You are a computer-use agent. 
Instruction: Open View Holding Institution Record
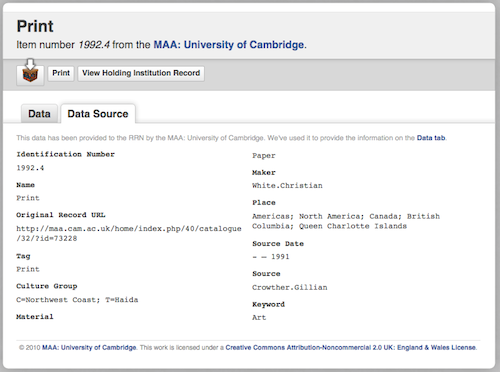click(x=141, y=73)
